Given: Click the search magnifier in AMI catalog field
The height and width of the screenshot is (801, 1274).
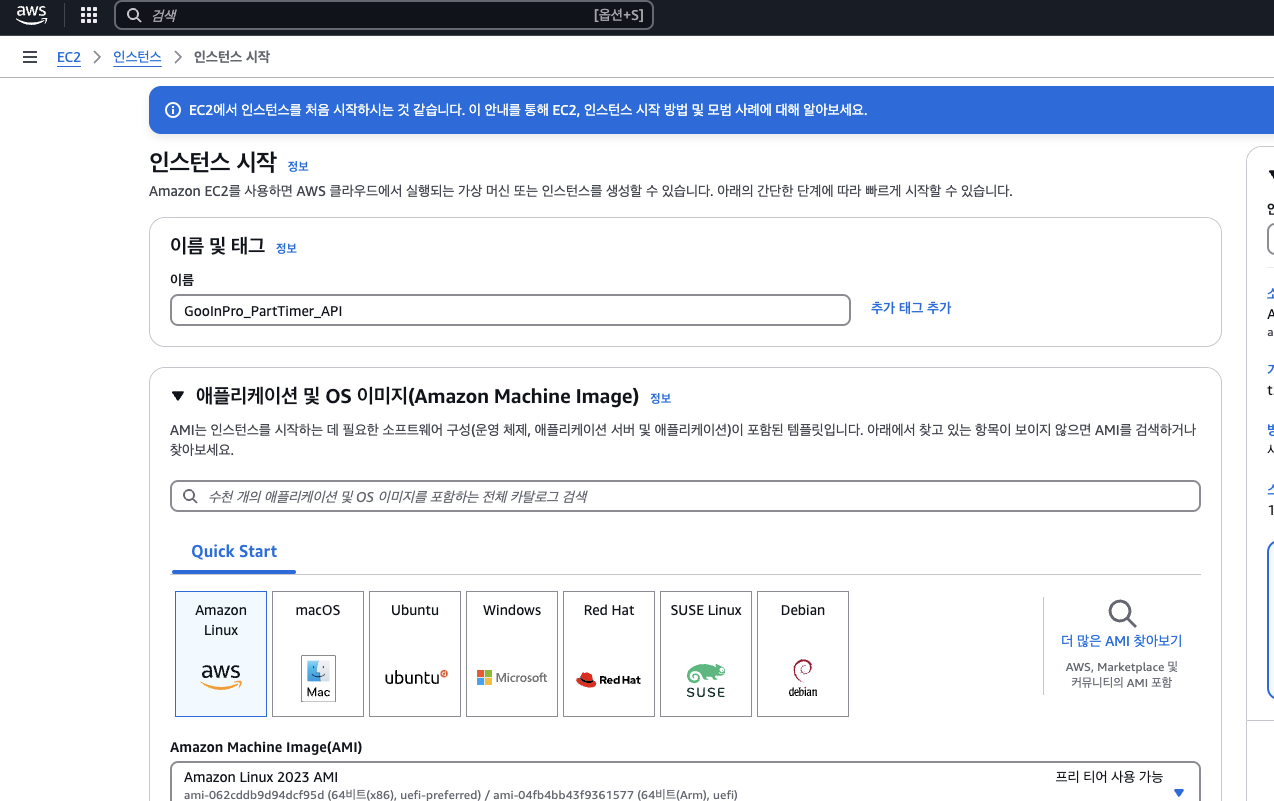Looking at the screenshot, I should (190, 496).
